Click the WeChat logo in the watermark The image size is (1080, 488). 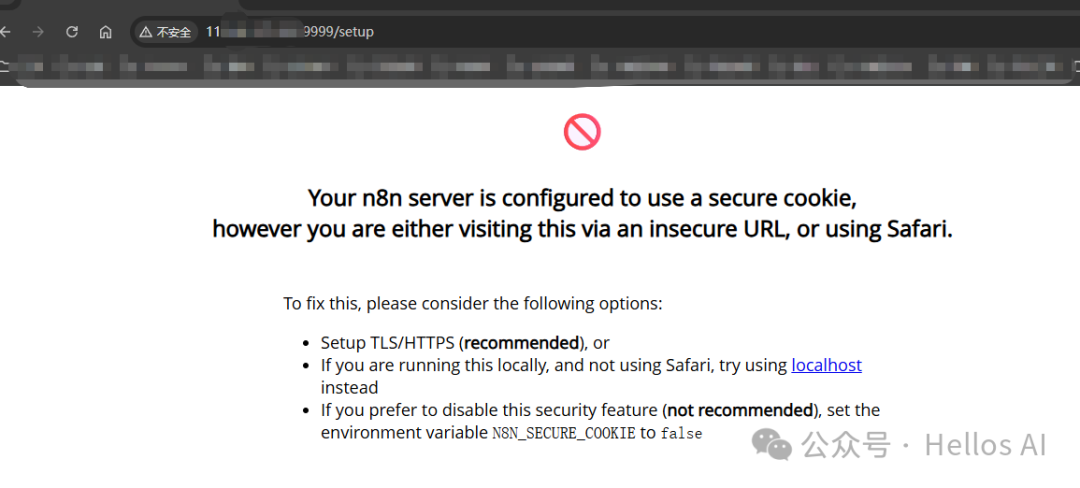pos(773,444)
